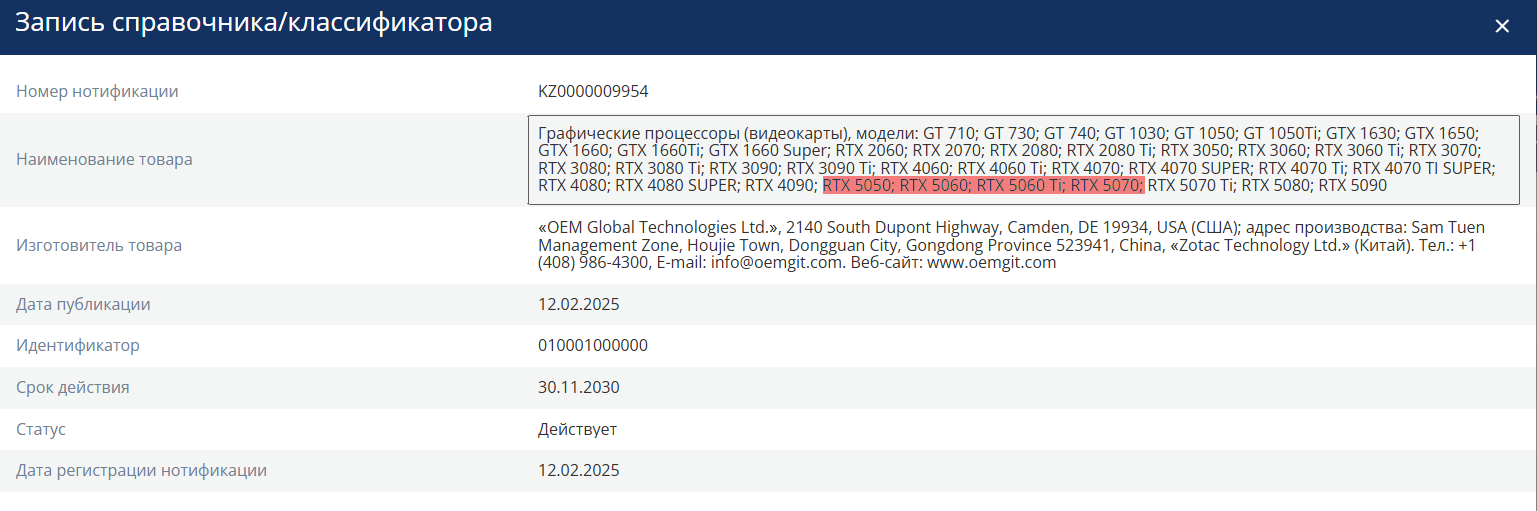Close the classifier record dialog
This screenshot has width=1537, height=511.
click(1501, 26)
